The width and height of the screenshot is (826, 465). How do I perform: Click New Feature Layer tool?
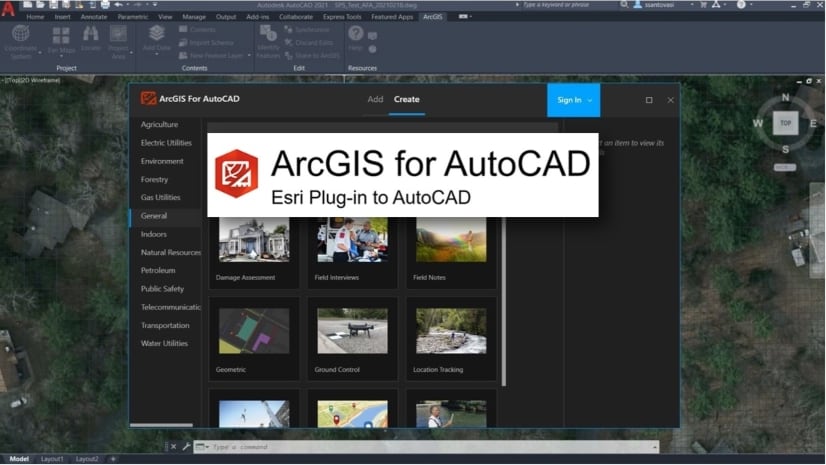tap(211, 55)
